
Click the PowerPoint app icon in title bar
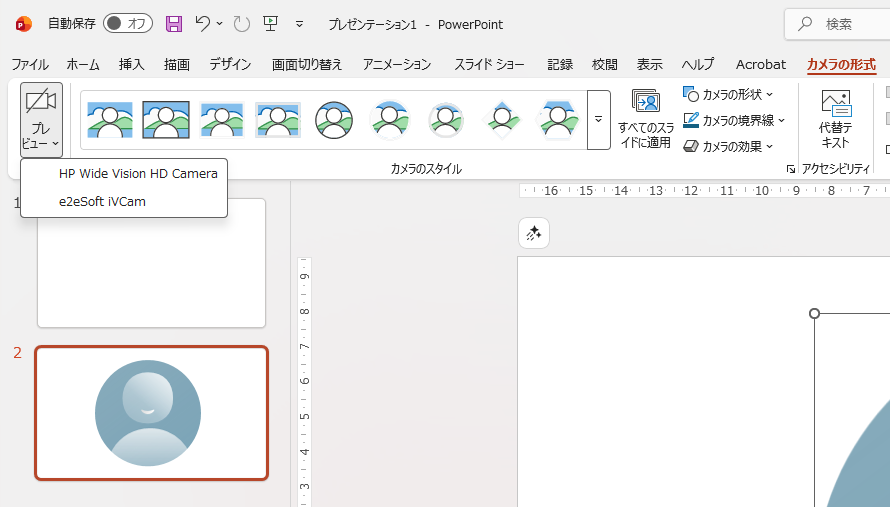[23, 24]
